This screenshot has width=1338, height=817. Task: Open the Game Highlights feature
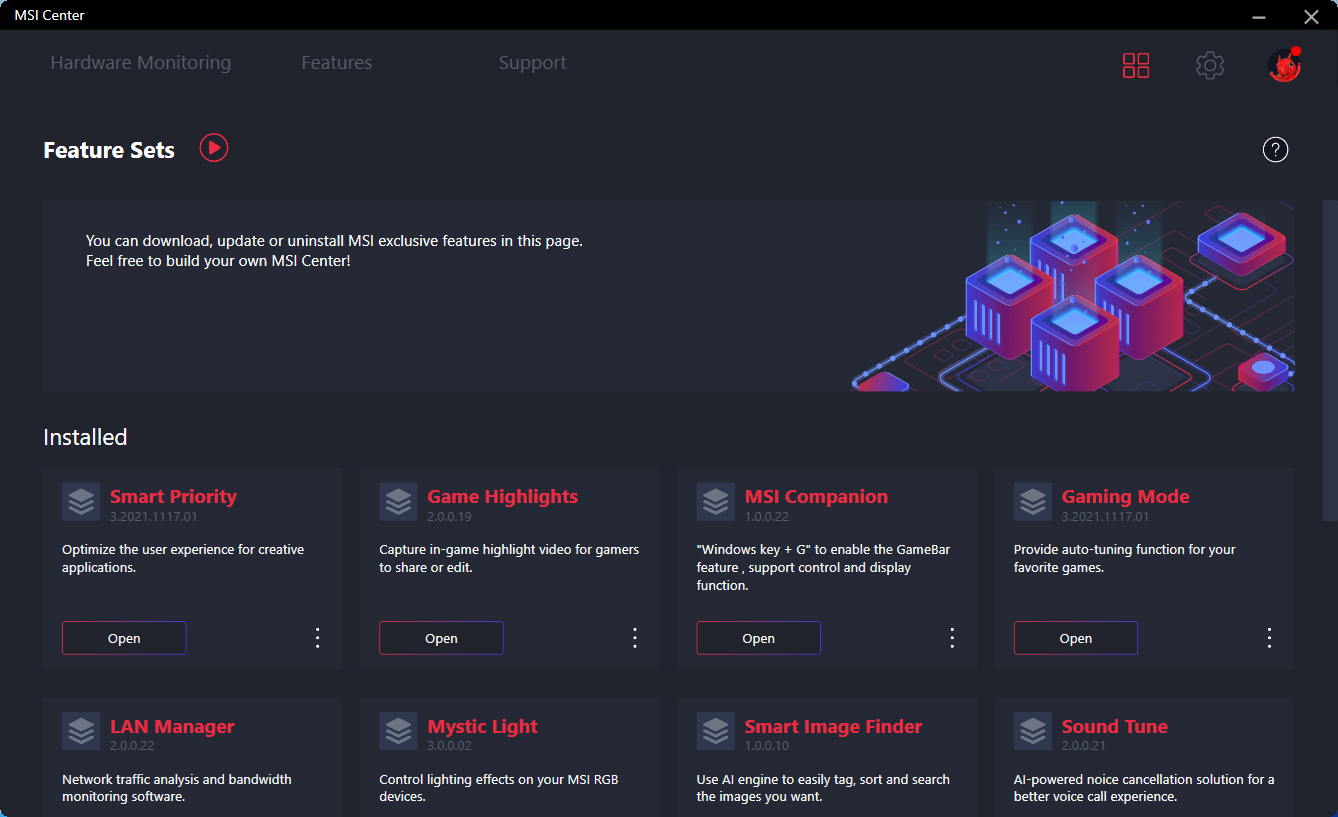(441, 638)
